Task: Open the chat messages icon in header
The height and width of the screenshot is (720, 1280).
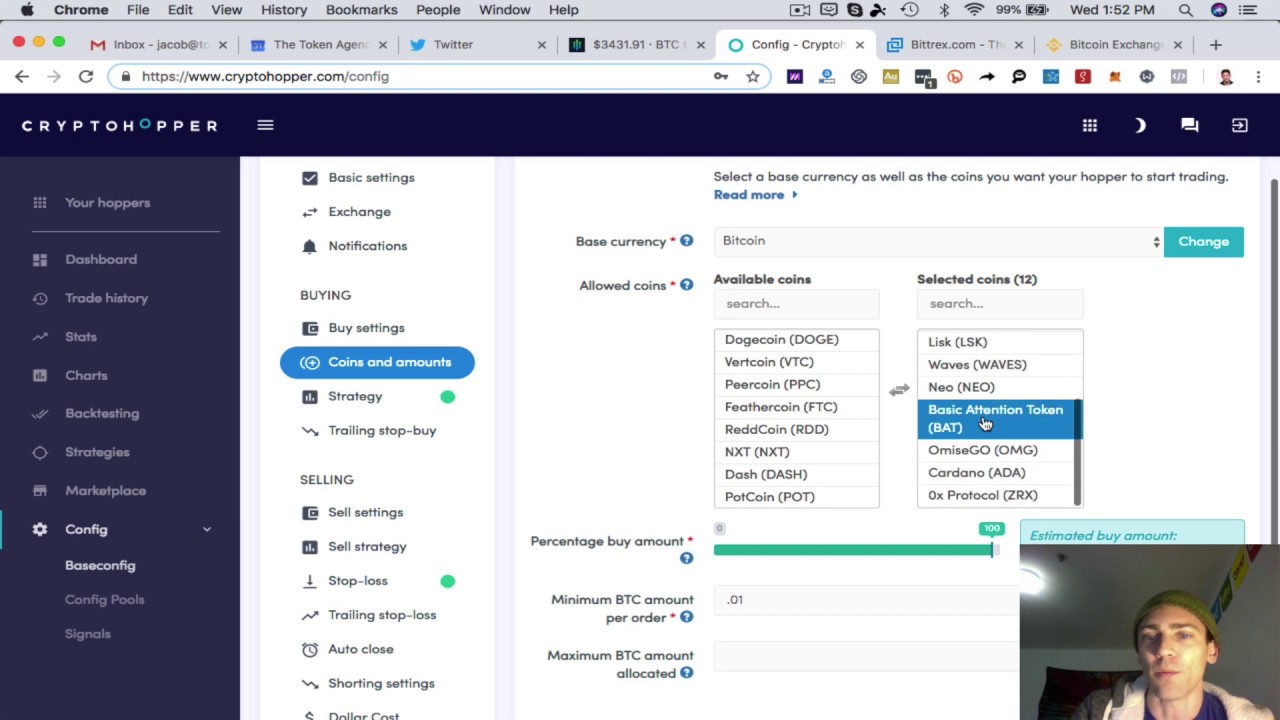Action: (x=1190, y=125)
